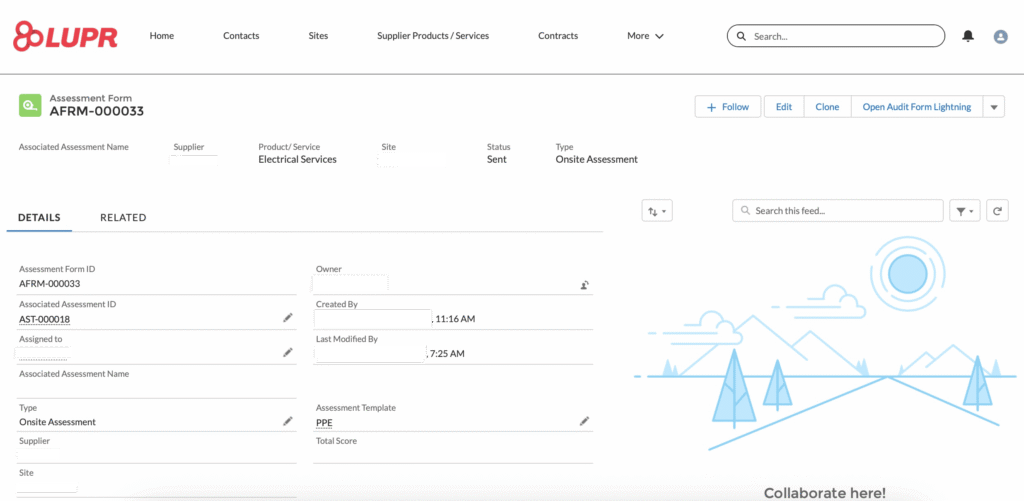
Task: Edit Associated Assessment ID pencil icon
Action: coord(288,318)
